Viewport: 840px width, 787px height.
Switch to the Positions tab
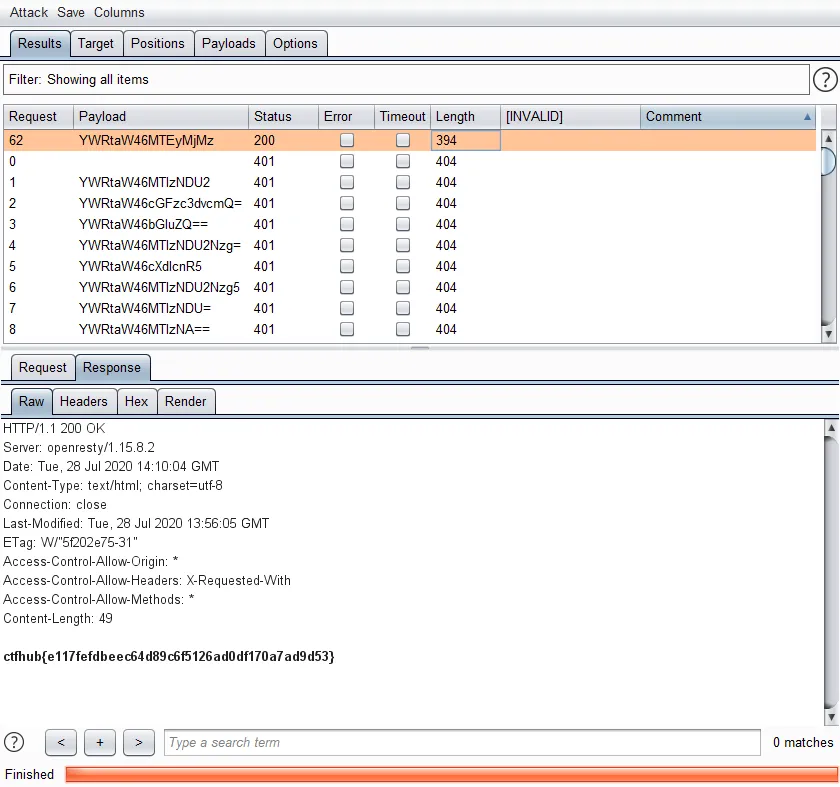(158, 43)
